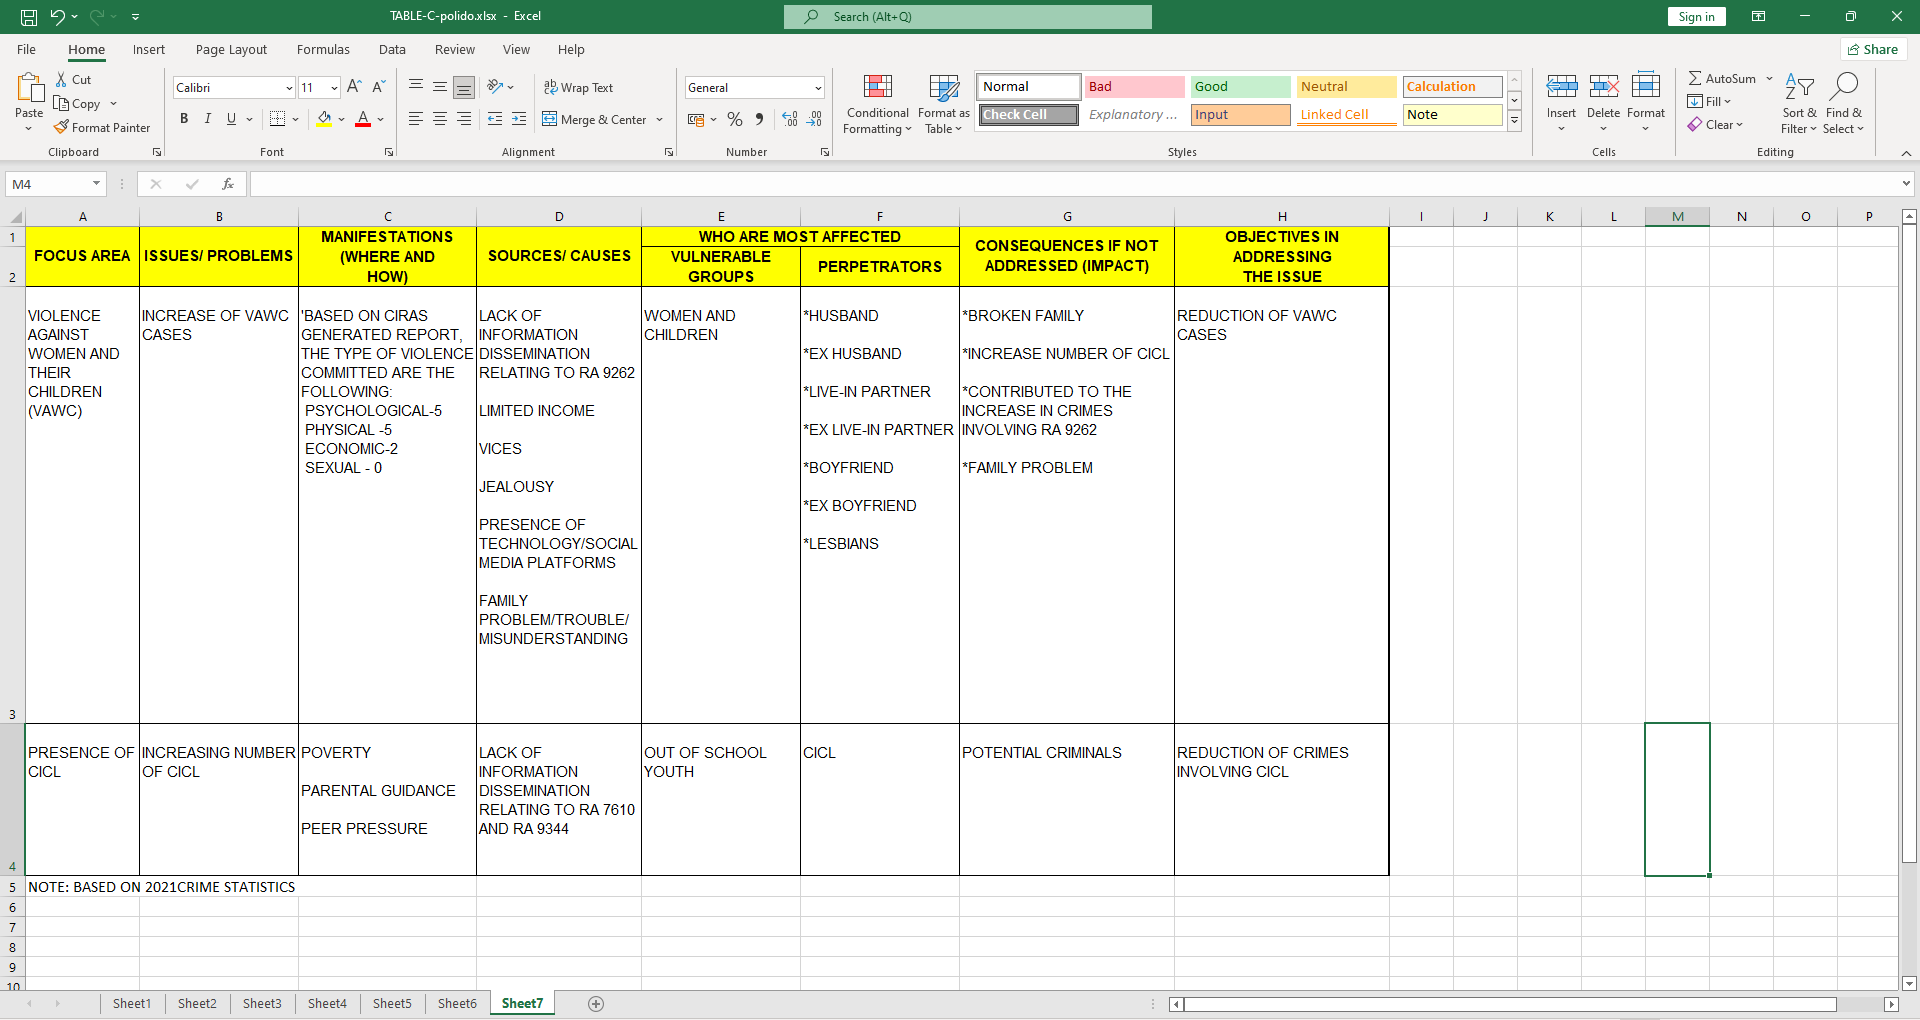Click the Insert Function fx button

click(228, 184)
